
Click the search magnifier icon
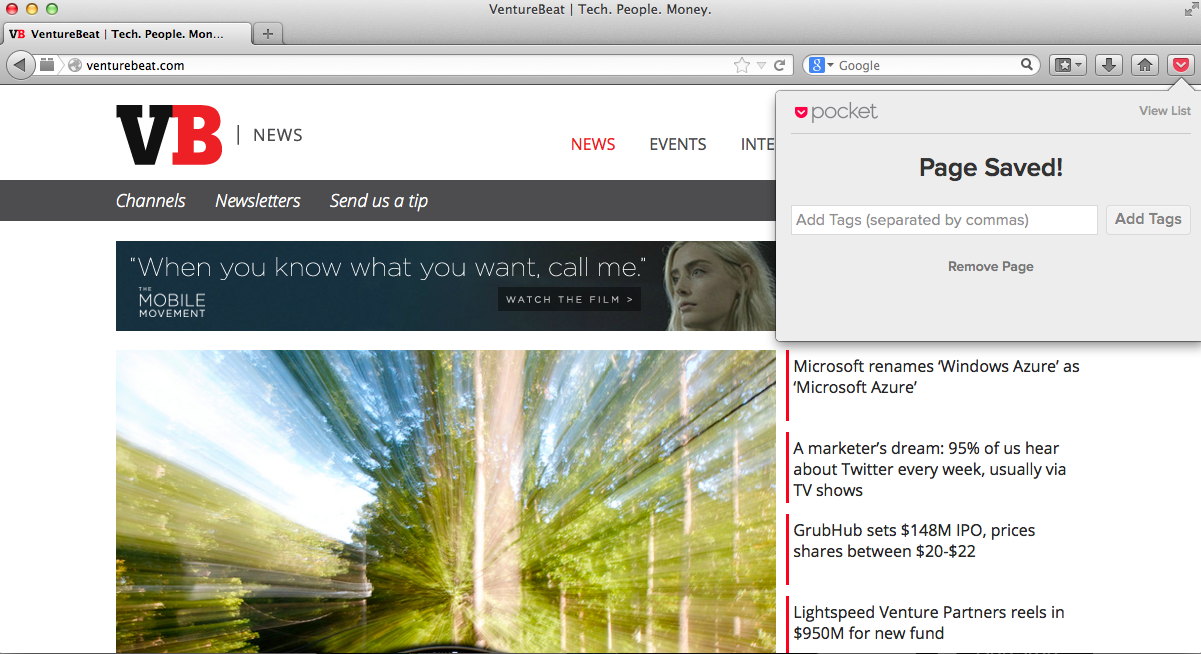1027,65
